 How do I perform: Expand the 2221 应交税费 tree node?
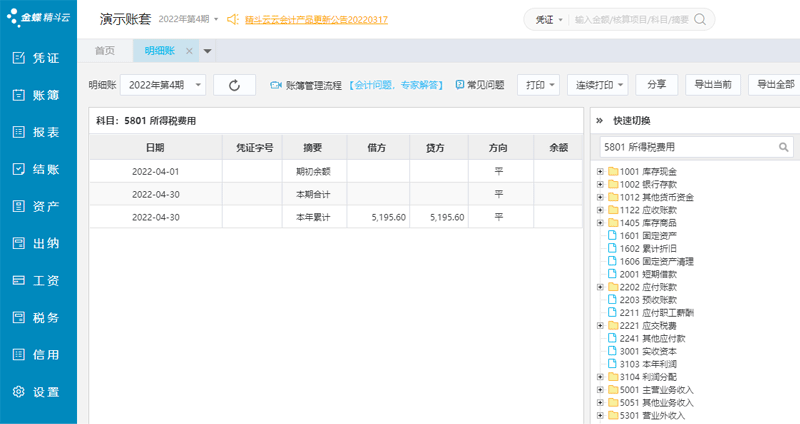[600, 325]
